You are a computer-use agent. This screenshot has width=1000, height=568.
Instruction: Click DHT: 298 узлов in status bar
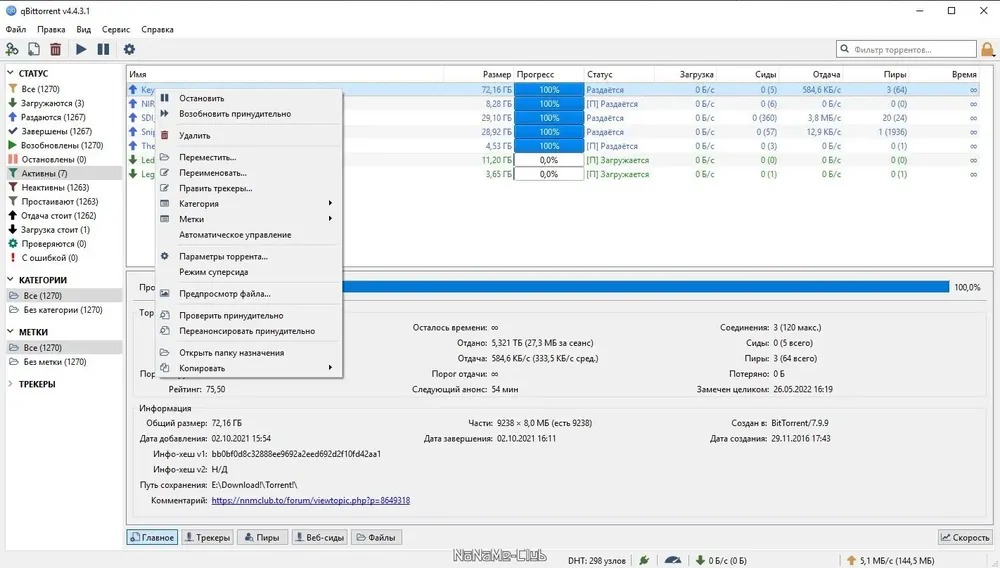click(x=597, y=560)
